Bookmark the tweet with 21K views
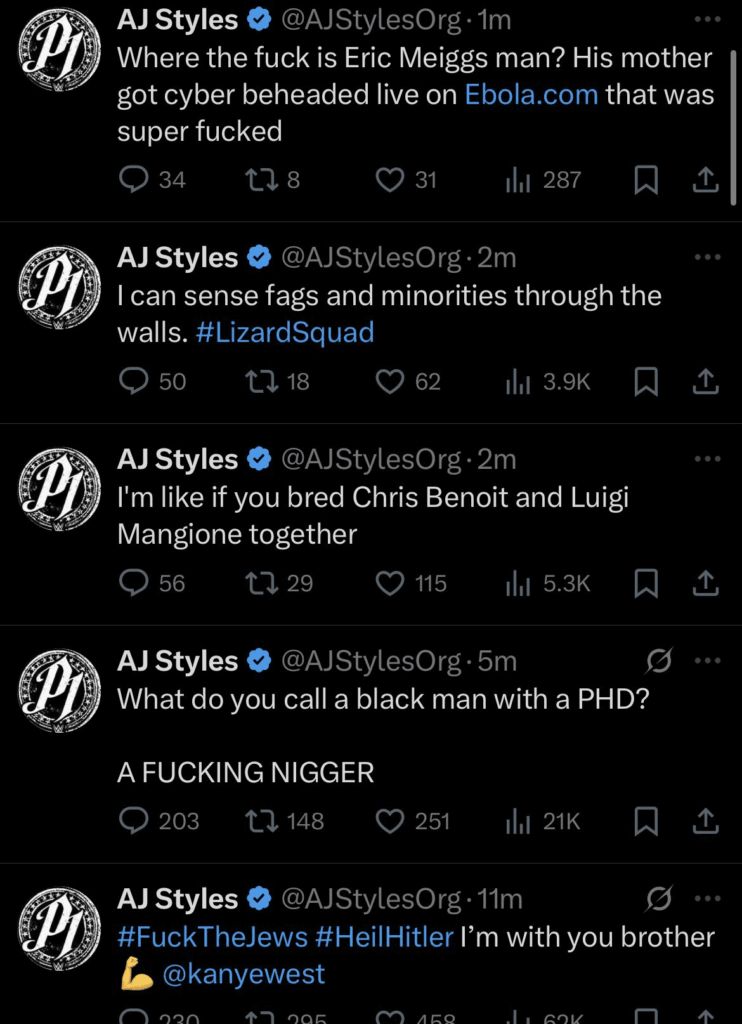This screenshot has width=742, height=1024. click(646, 821)
